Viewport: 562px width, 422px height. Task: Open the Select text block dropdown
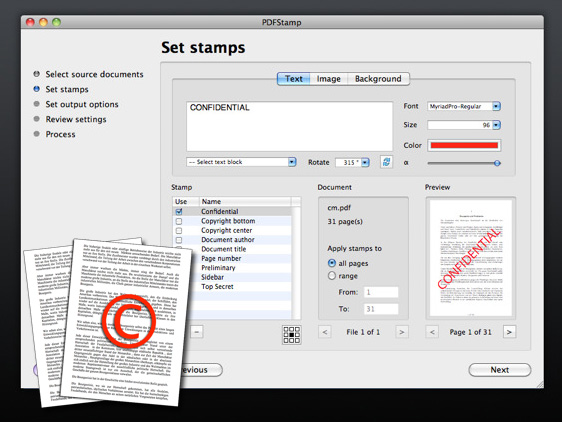coord(241,162)
